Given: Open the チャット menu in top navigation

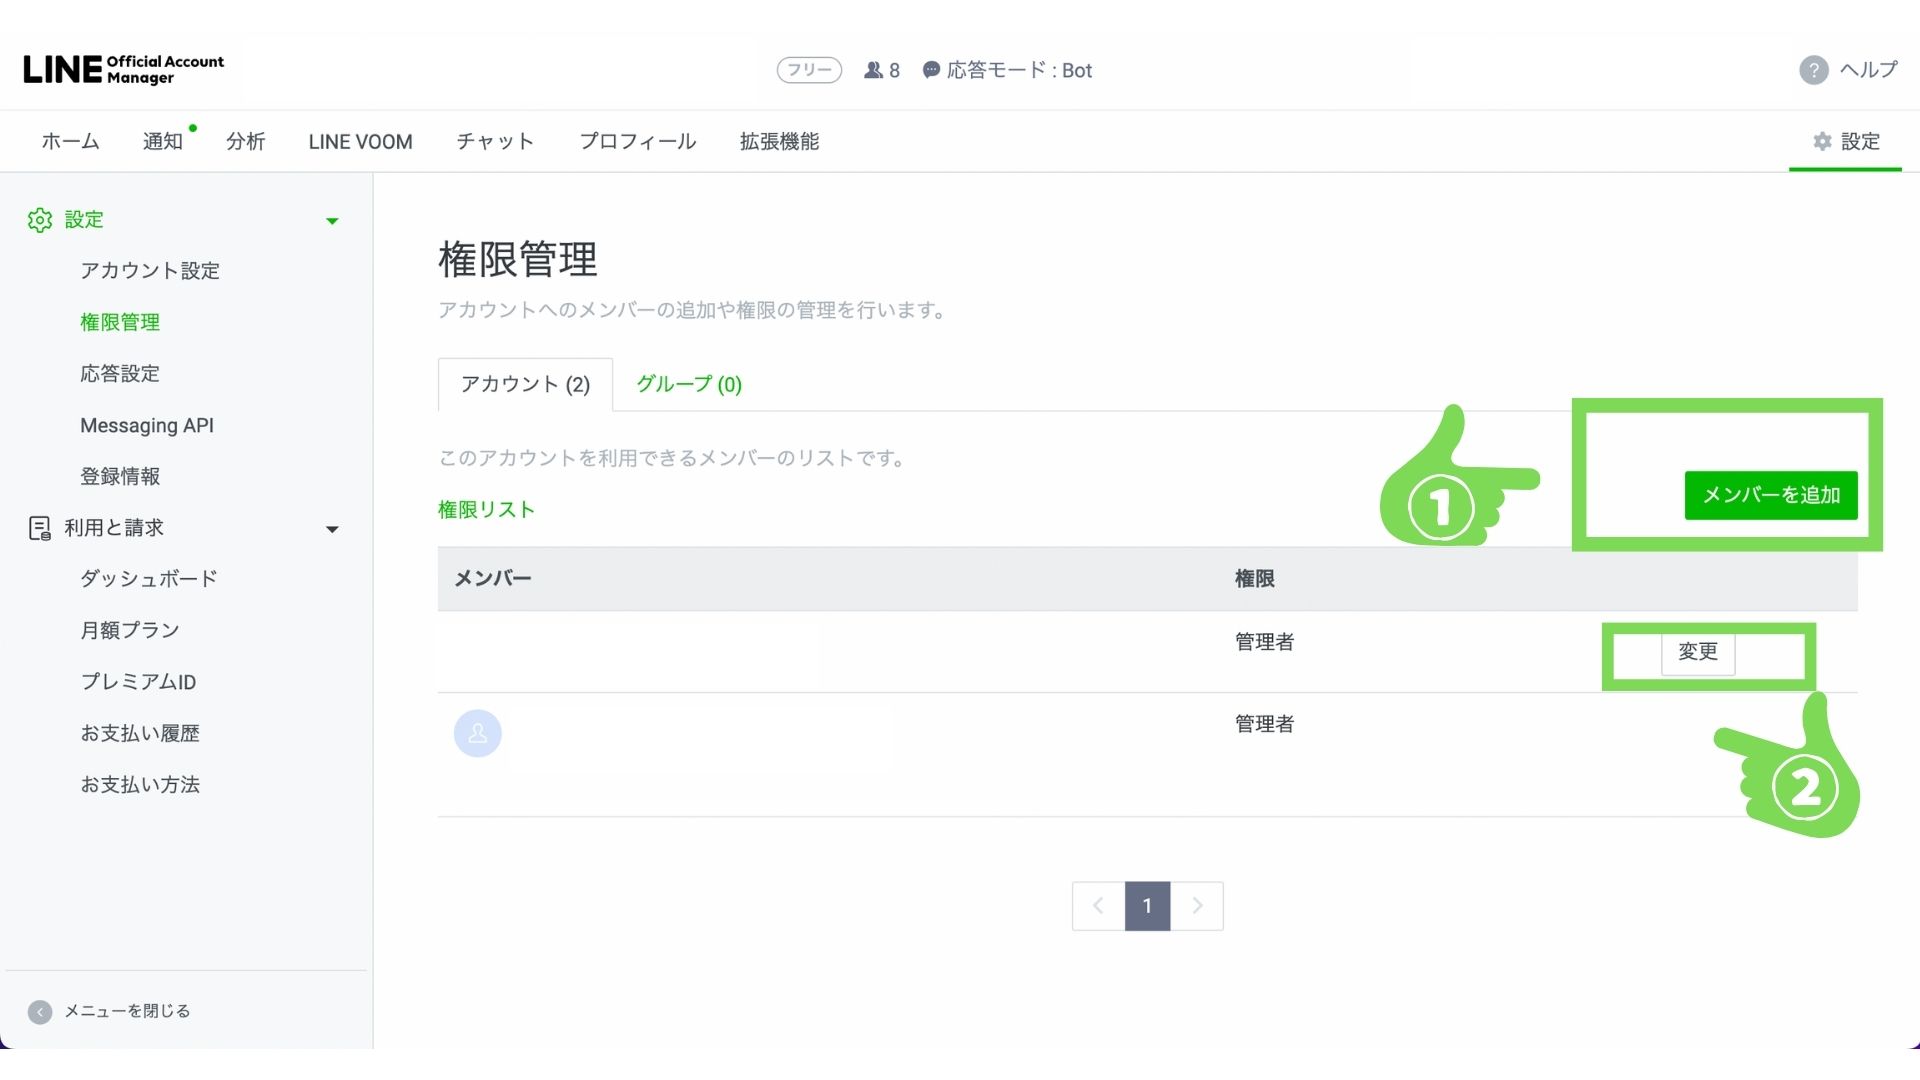Looking at the screenshot, I should tap(495, 142).
